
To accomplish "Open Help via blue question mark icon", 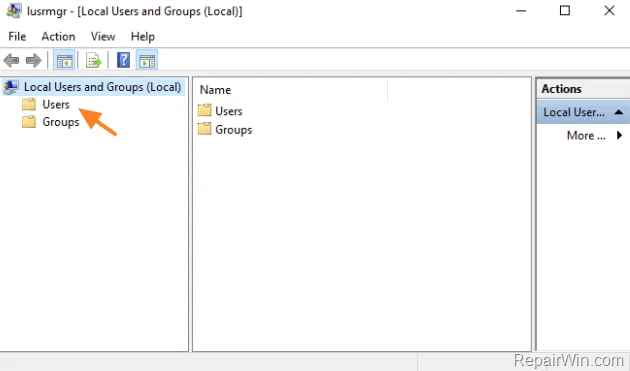I will click(123, 60).
